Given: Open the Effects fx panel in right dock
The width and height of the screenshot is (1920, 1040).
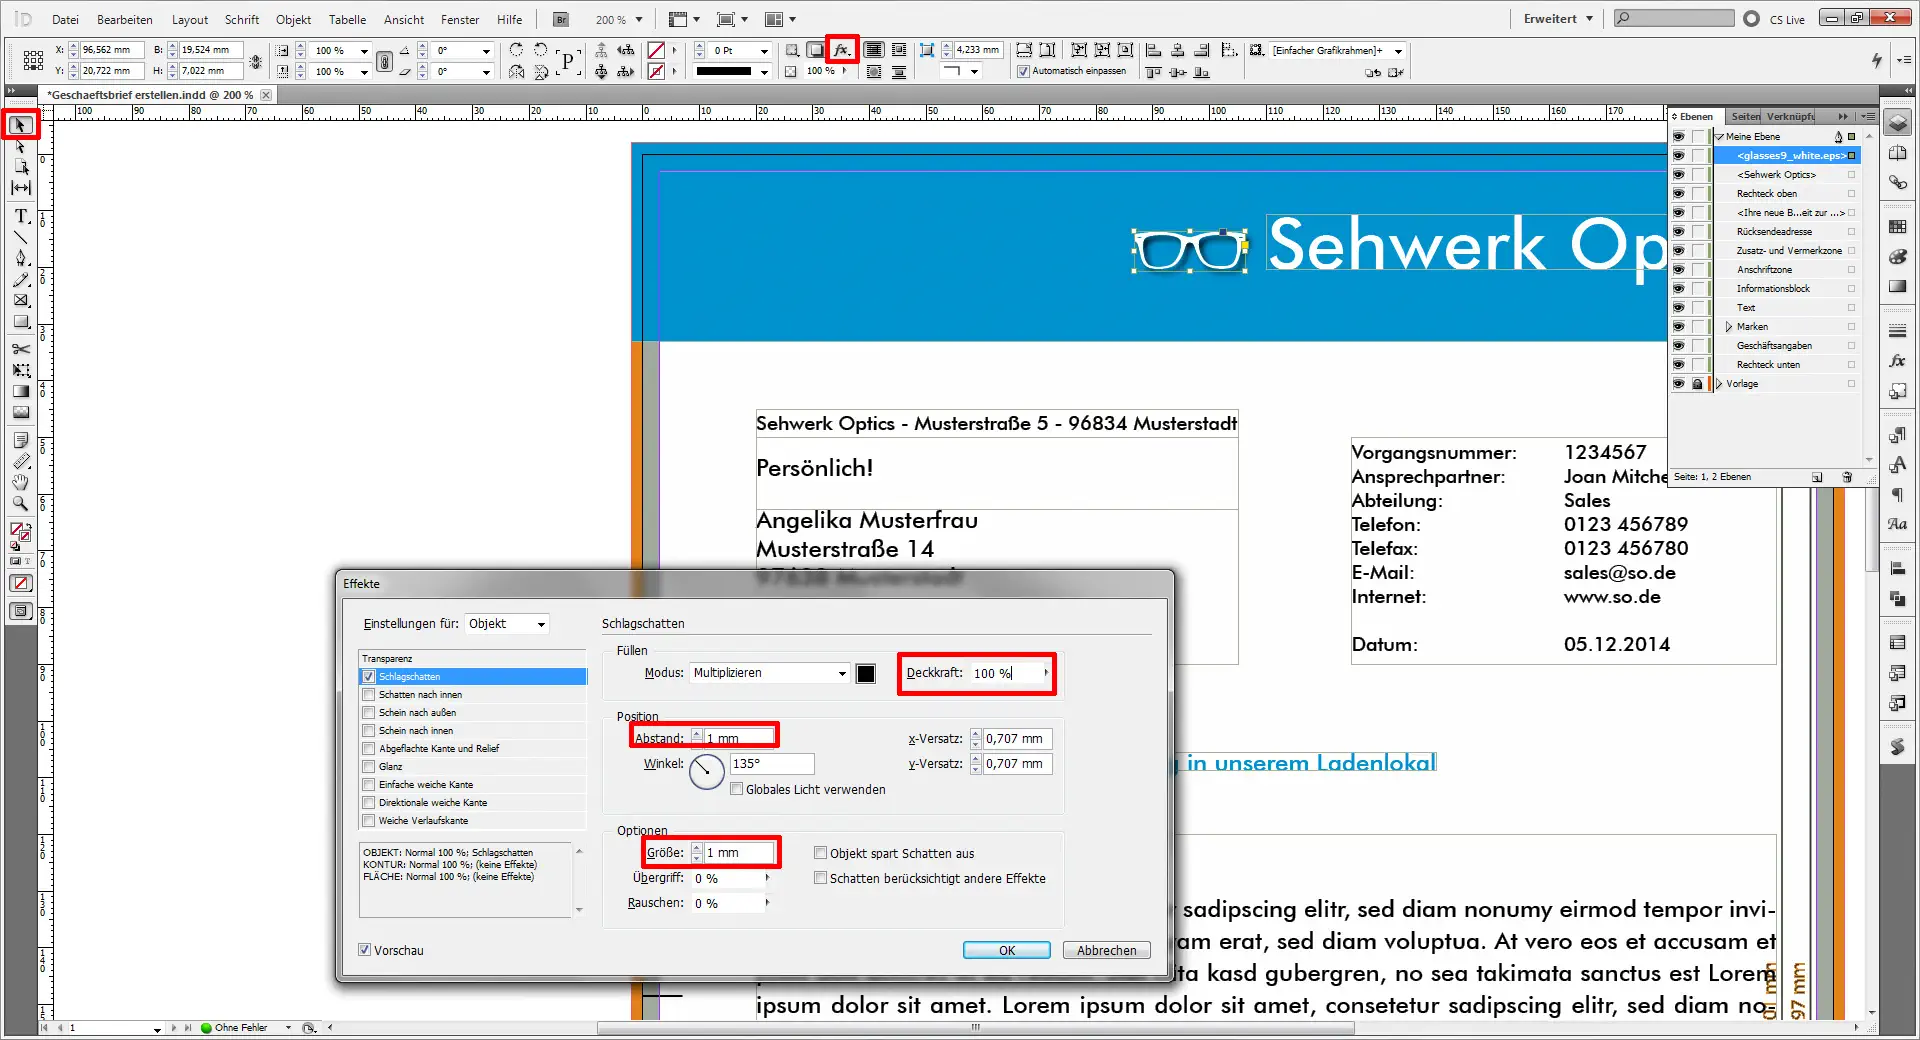Looking at the screenshot, I should pos(1897,361).
